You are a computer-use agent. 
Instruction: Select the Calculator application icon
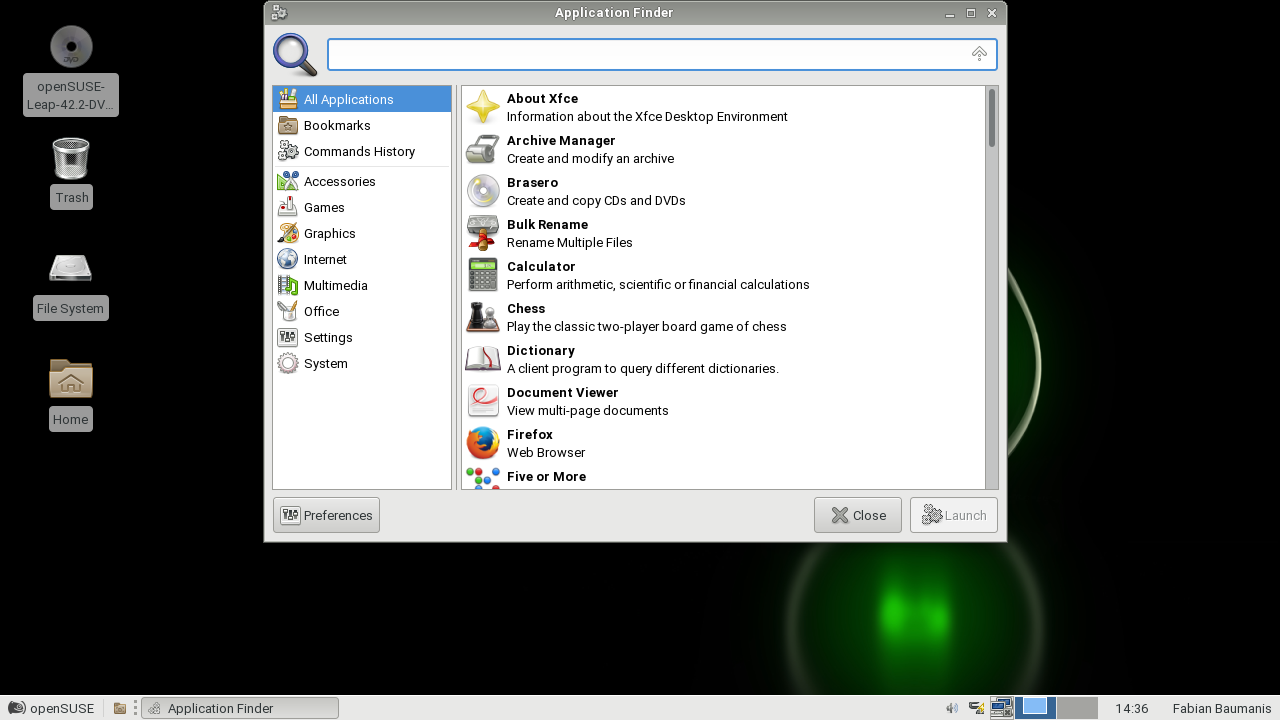[483, 275]
